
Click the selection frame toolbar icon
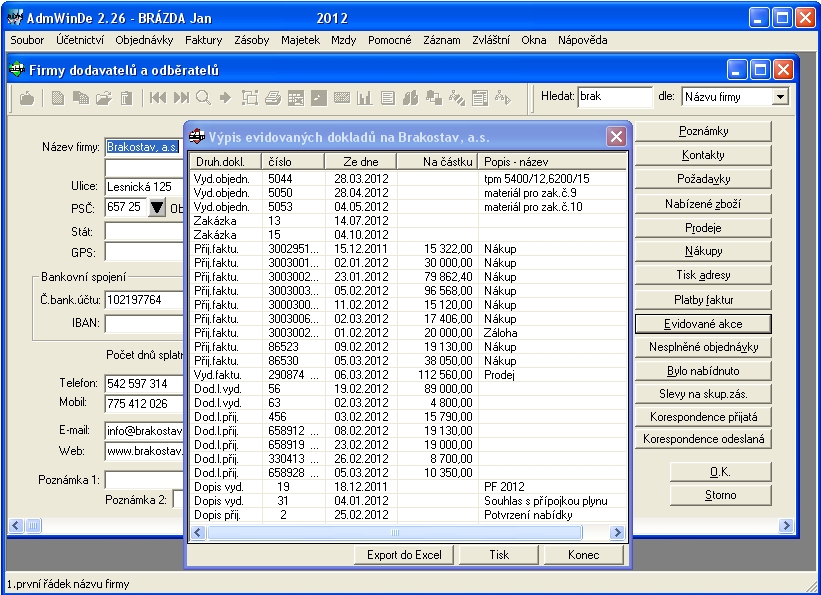tap(250, 98)
